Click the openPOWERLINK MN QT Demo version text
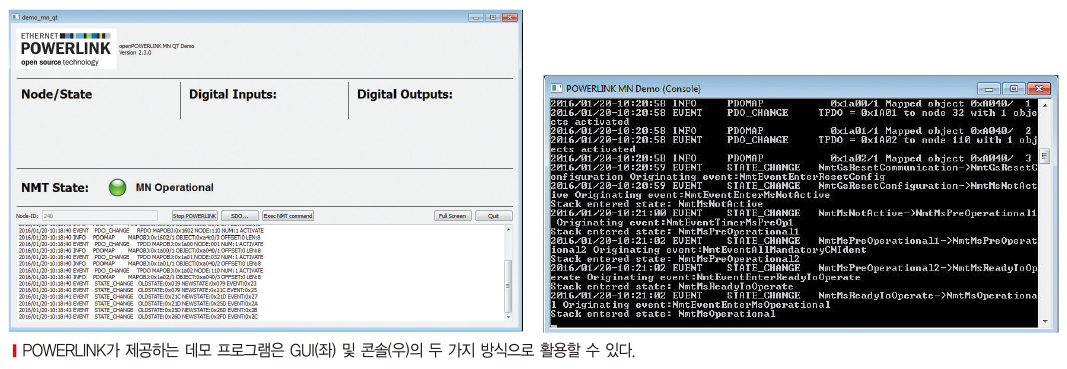This screenshot has width=1067, height=369. coord(157,49)
